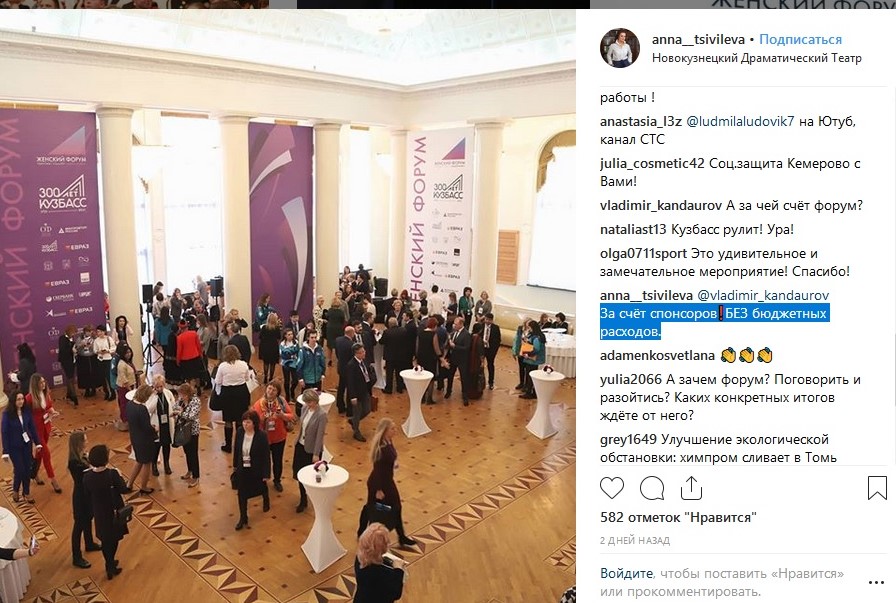896x603 pixels.
Task: Share the post using share icon
Action: point(691,488)
